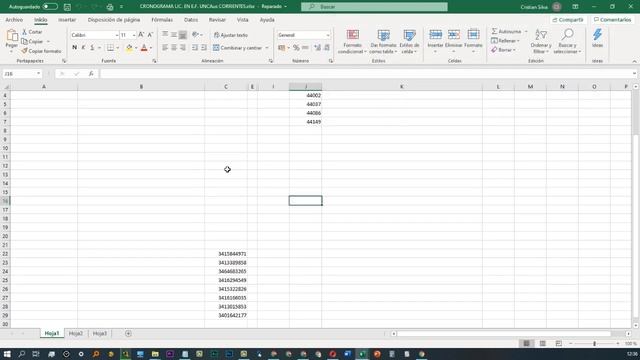
Task: Open the Disposición de página tab
Action: 114,20
